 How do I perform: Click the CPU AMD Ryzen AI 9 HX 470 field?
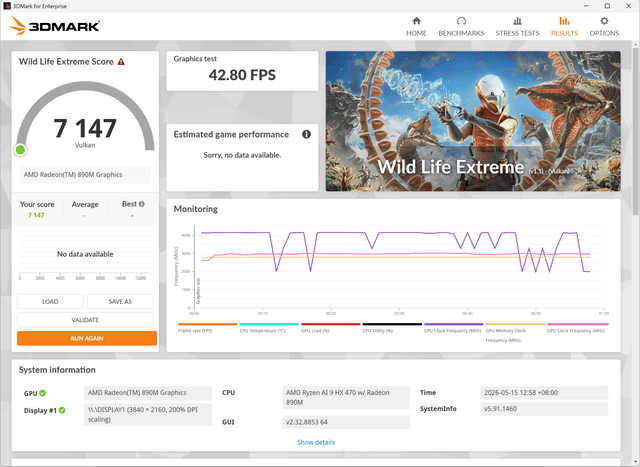tap(346, 398)
